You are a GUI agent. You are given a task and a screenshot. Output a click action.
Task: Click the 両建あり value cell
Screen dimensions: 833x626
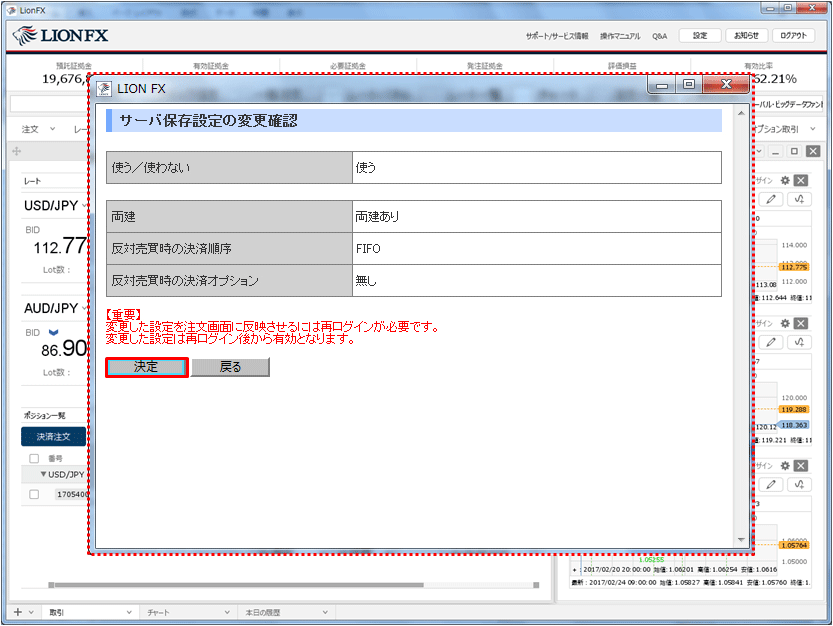pos(537,216)
